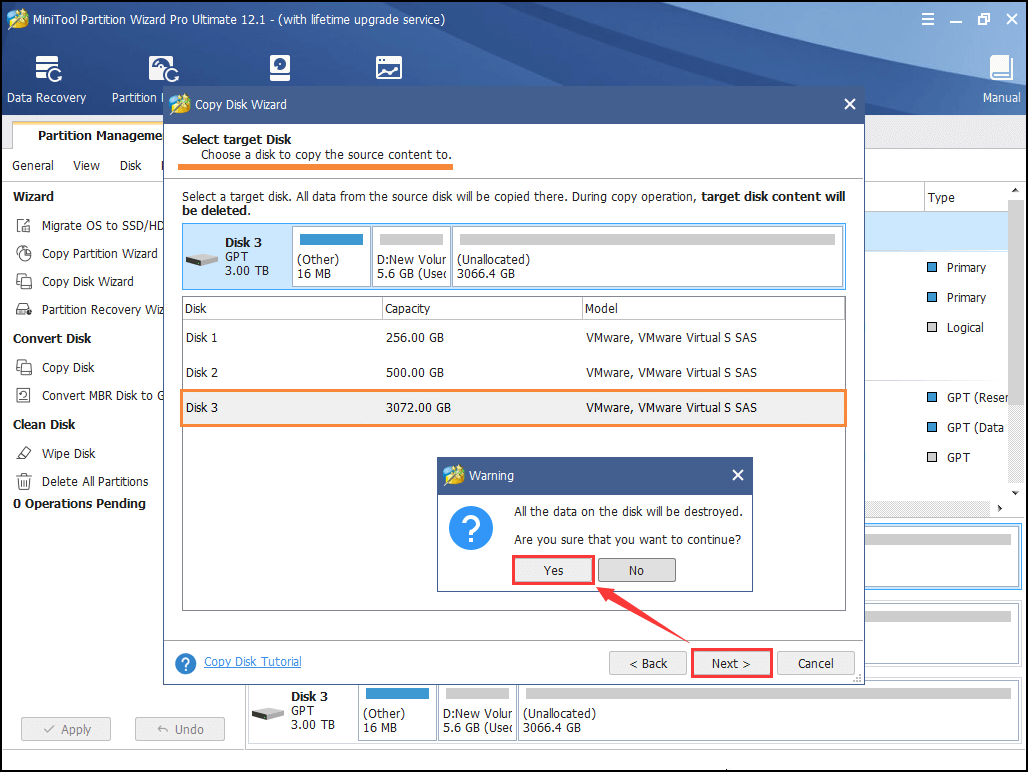Open the General menu
Screen dimensions: 1028x772
(x=33, y=165)
